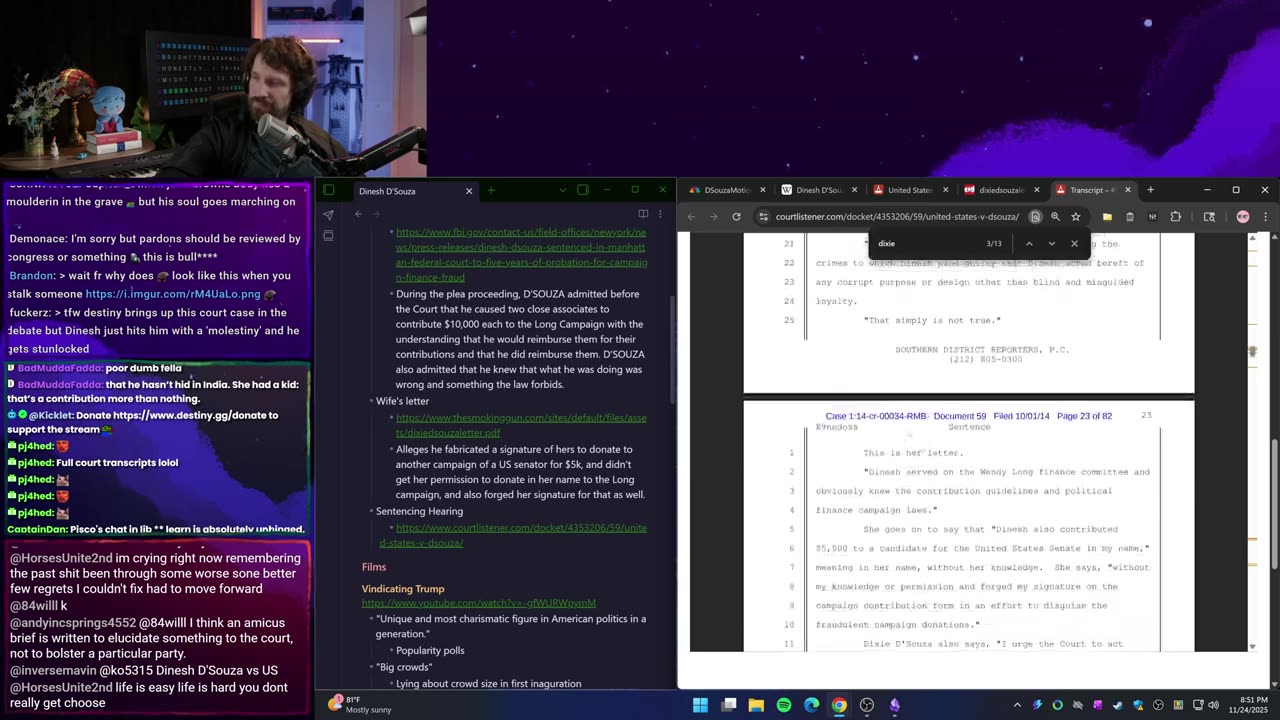
Task: Open Spotify from the taskbar
Action: tap(784, 705)
